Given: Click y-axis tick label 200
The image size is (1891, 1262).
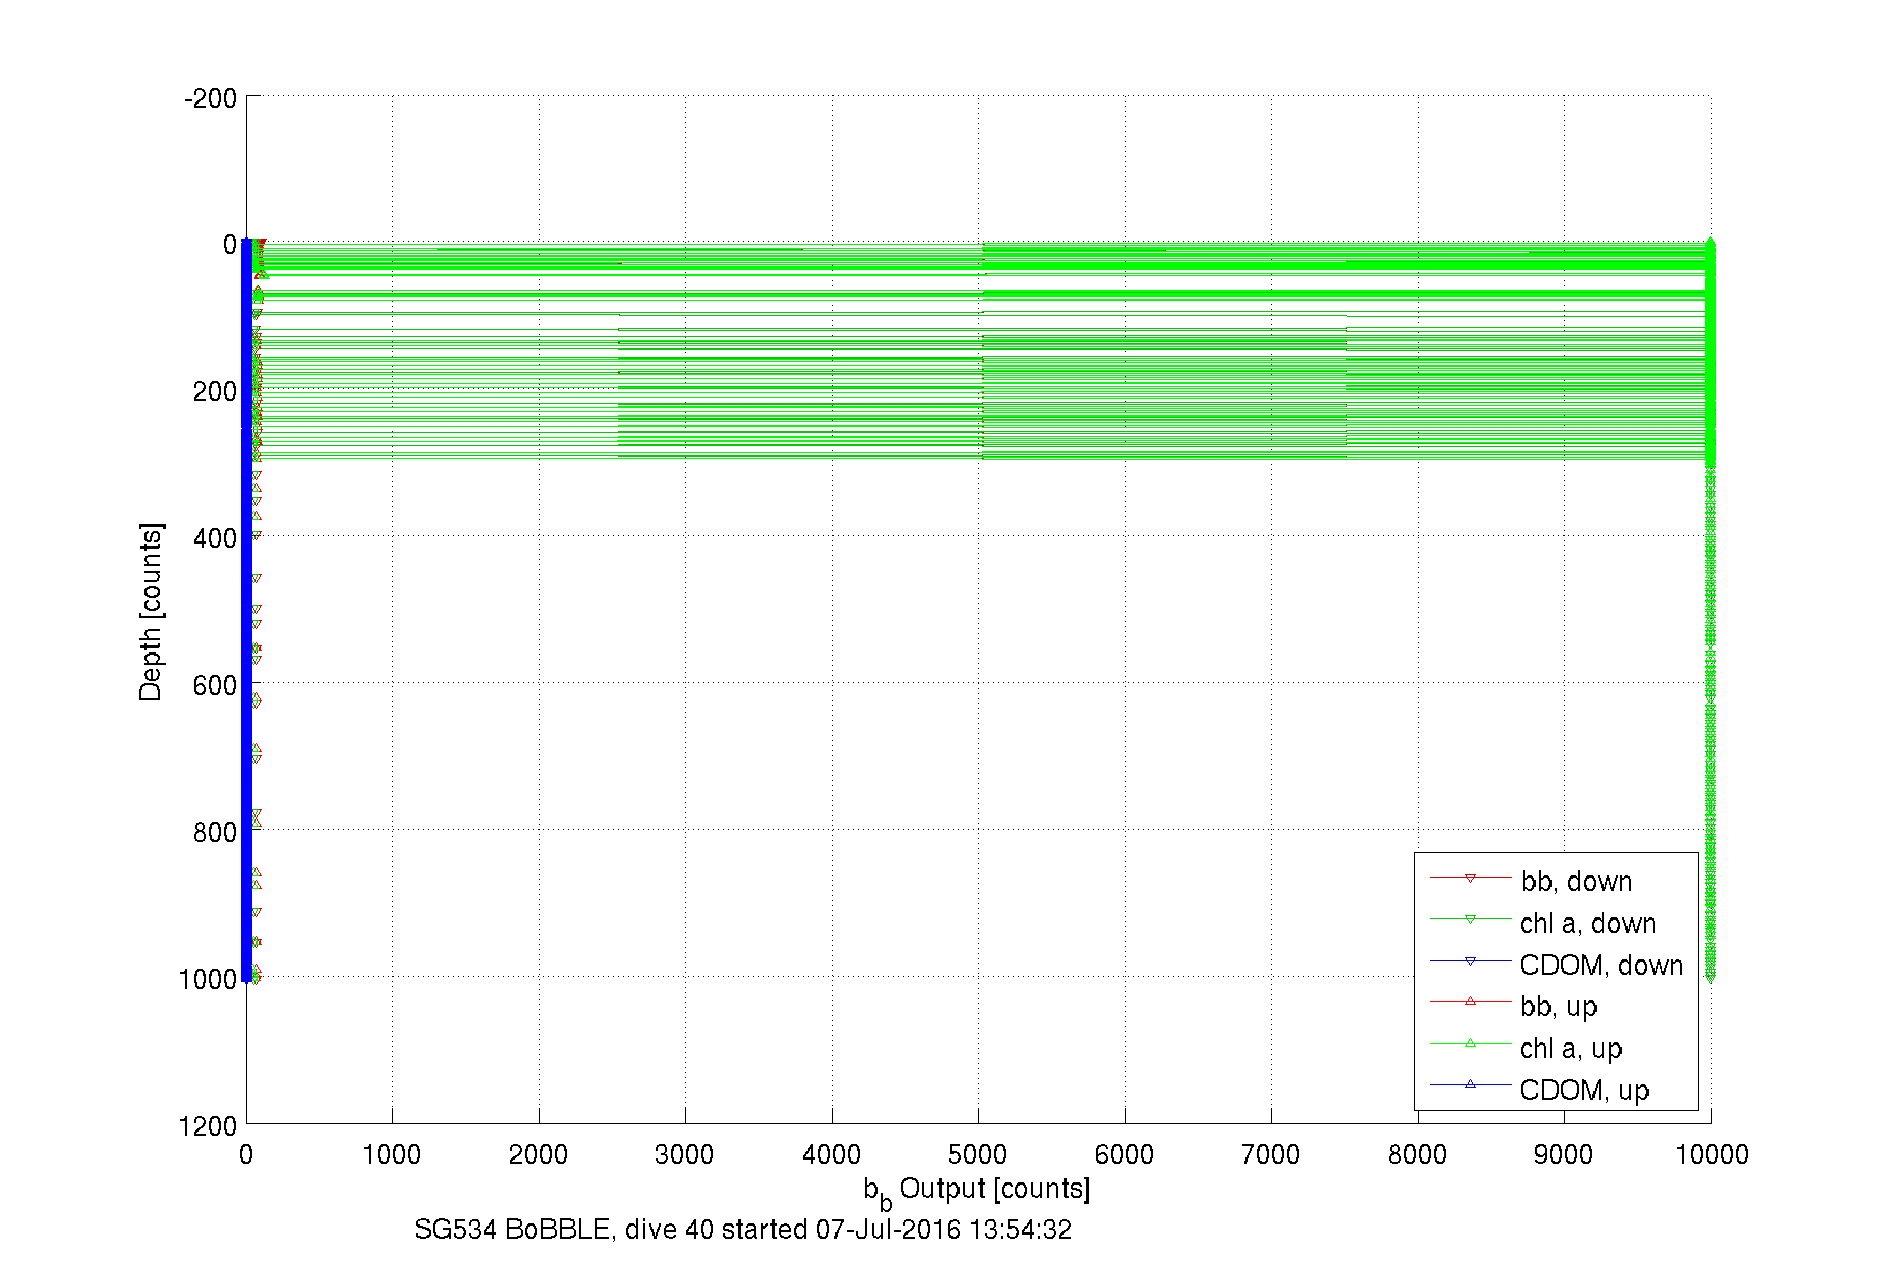Looking at the screenshot, I should tap(215, 391).
